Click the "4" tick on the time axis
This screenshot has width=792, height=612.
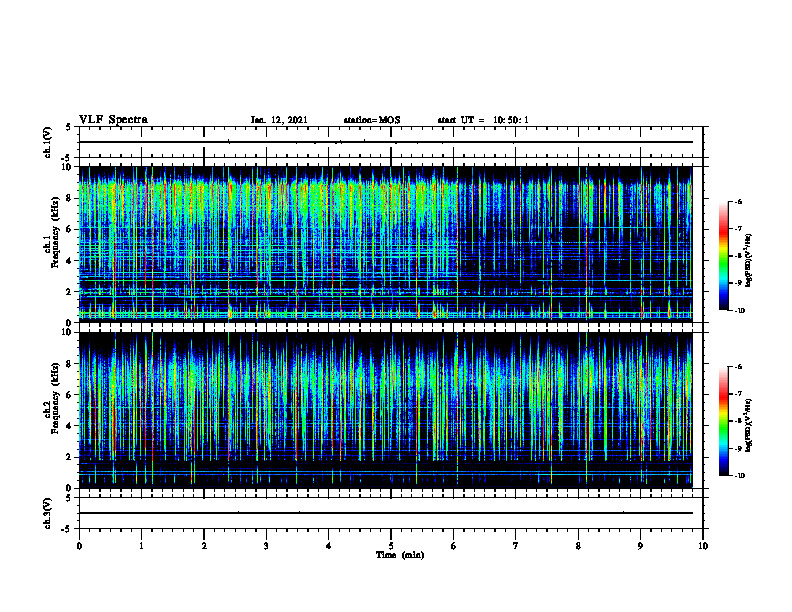pyautogui.click(x=328, y=546)
